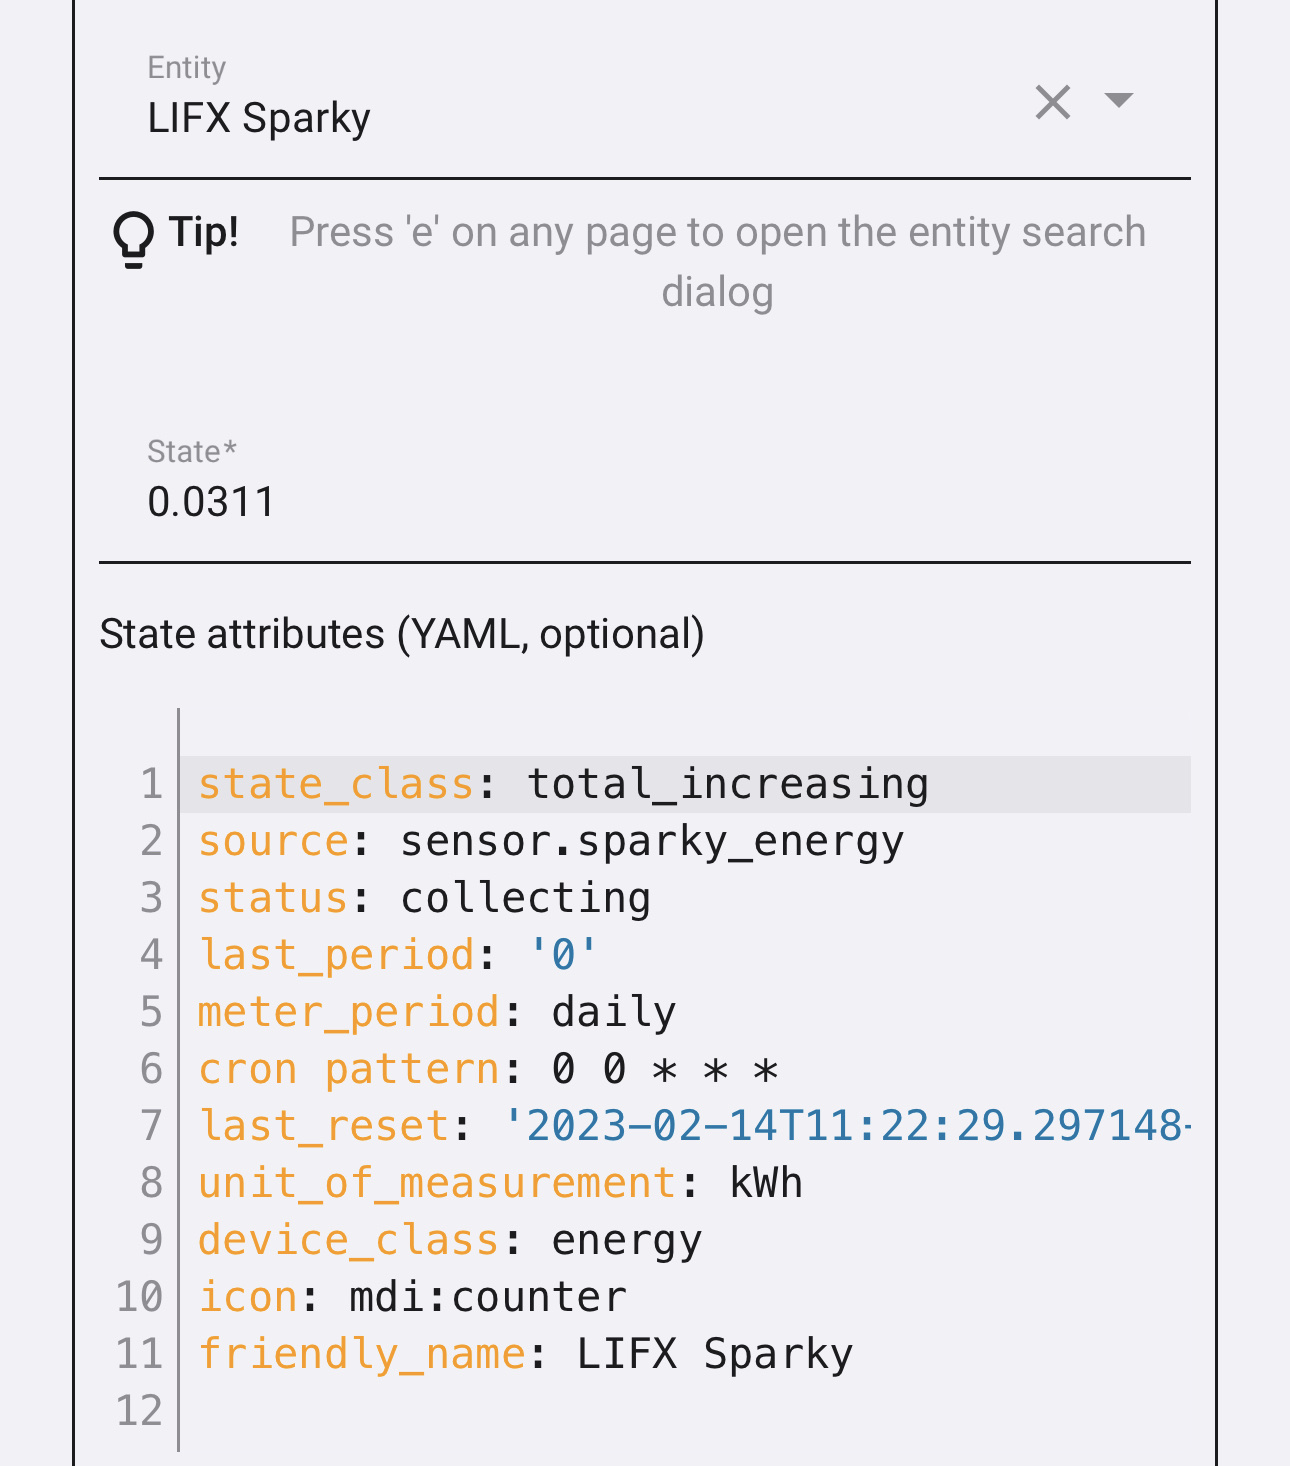Click the last_period value '0'
This screenshot has height=1466, width=1290.
[x=563, y=954]
